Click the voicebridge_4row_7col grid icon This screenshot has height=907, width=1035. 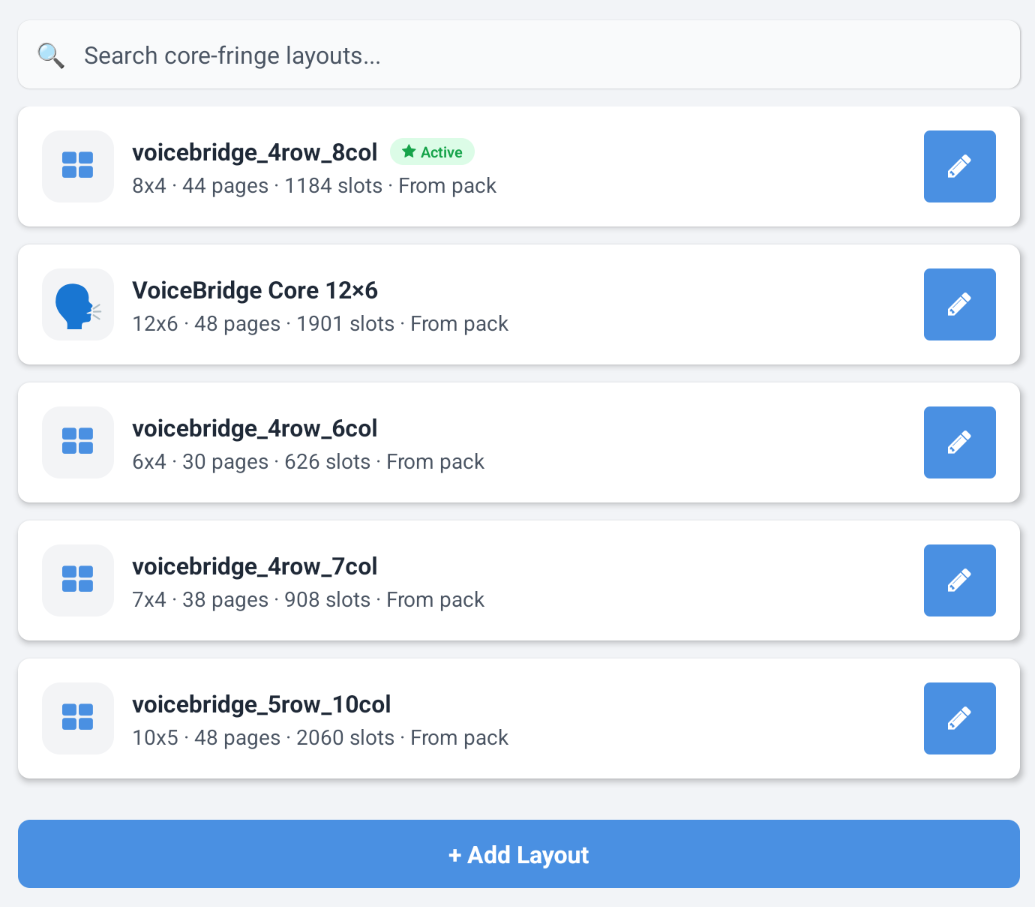click(77, 580)
